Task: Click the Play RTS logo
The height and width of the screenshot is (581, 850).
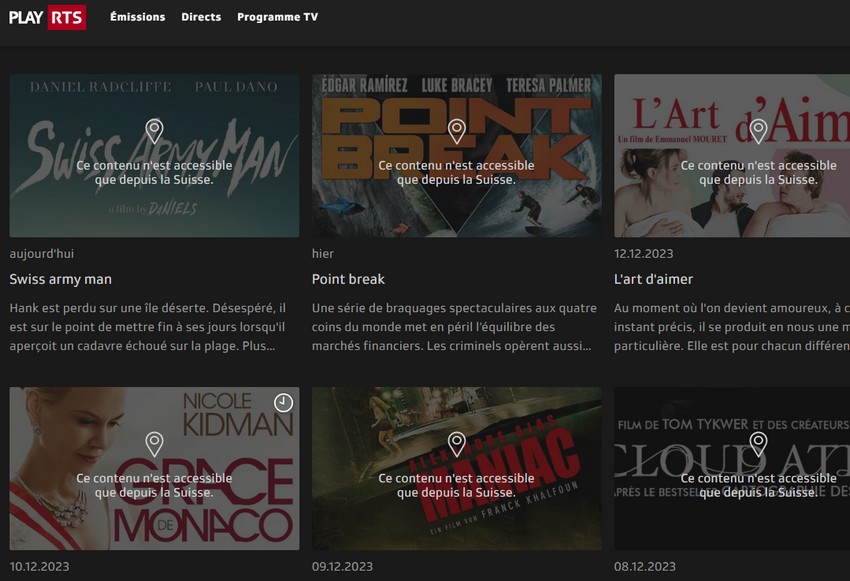Action: point(47,17)
